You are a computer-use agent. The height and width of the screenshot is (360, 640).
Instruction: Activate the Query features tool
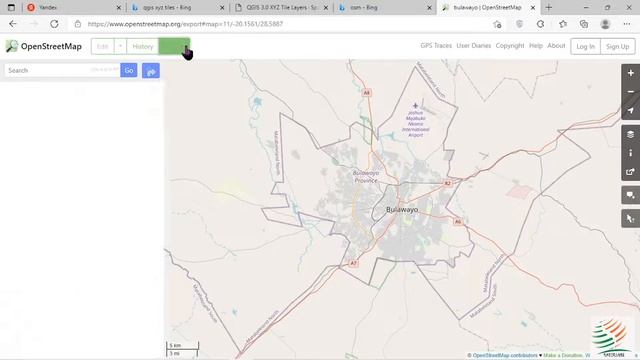pos(631,219)
